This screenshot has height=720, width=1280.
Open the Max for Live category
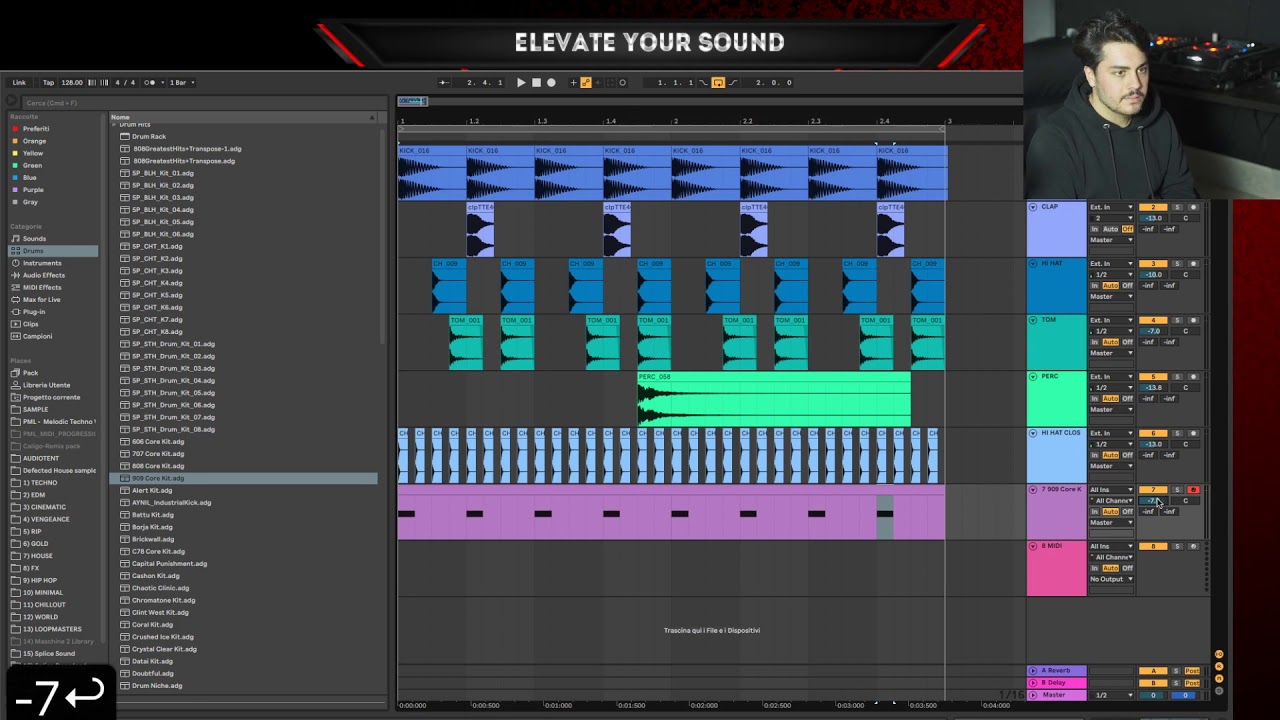point(41,299)
